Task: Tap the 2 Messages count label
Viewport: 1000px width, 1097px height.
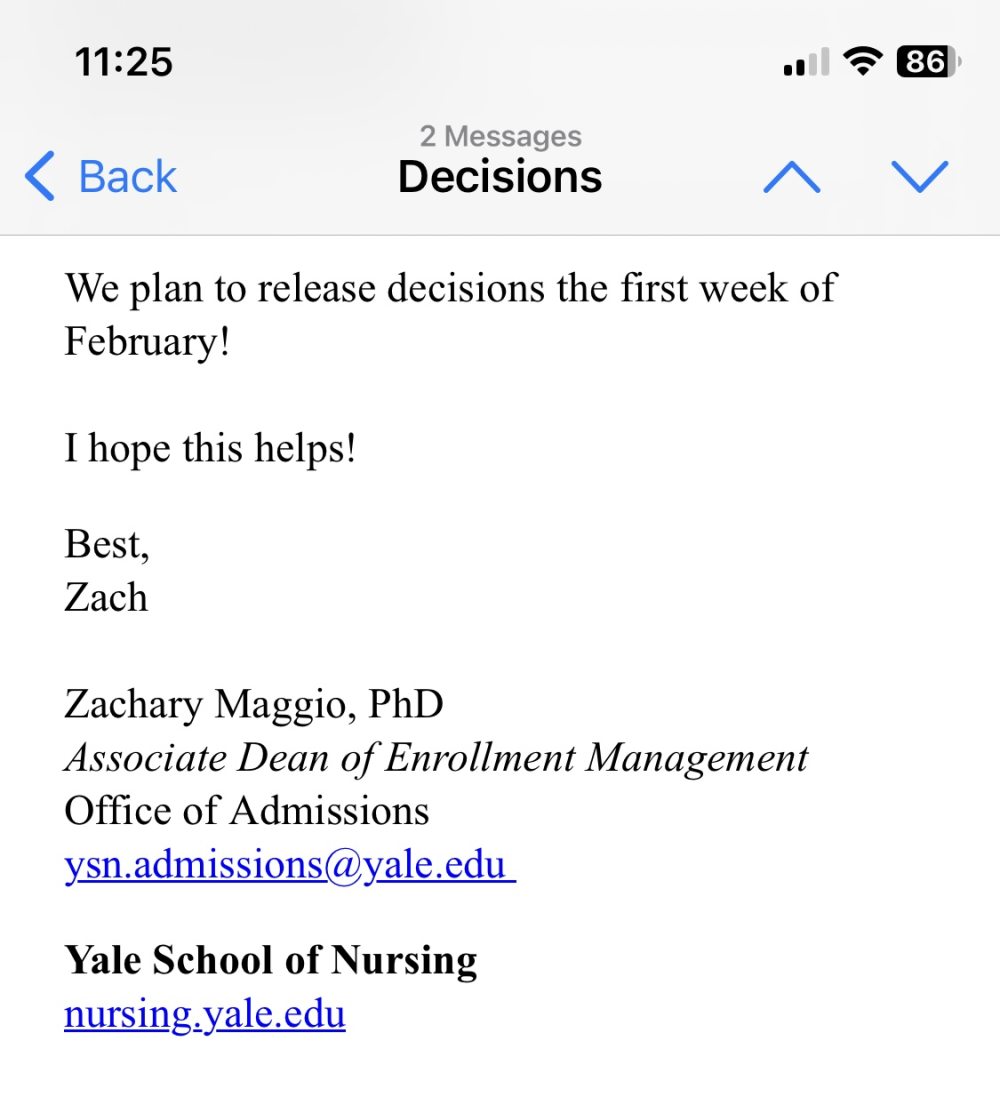Action: tap(500, 136)
